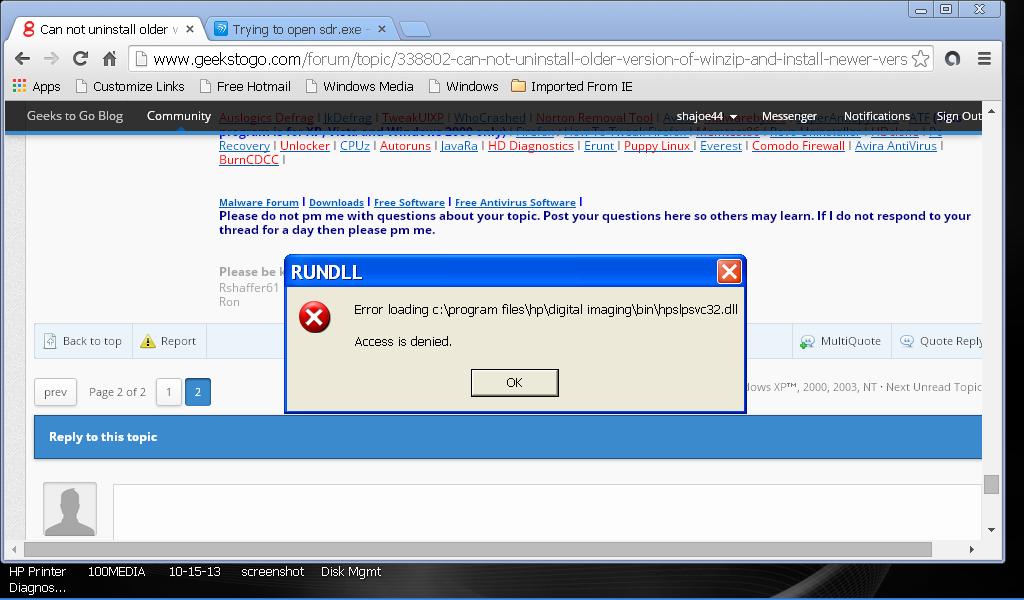The image size is (1024, 600).
Task: Open Notifications in the top navigation
Action: click(x=876, y=116)
